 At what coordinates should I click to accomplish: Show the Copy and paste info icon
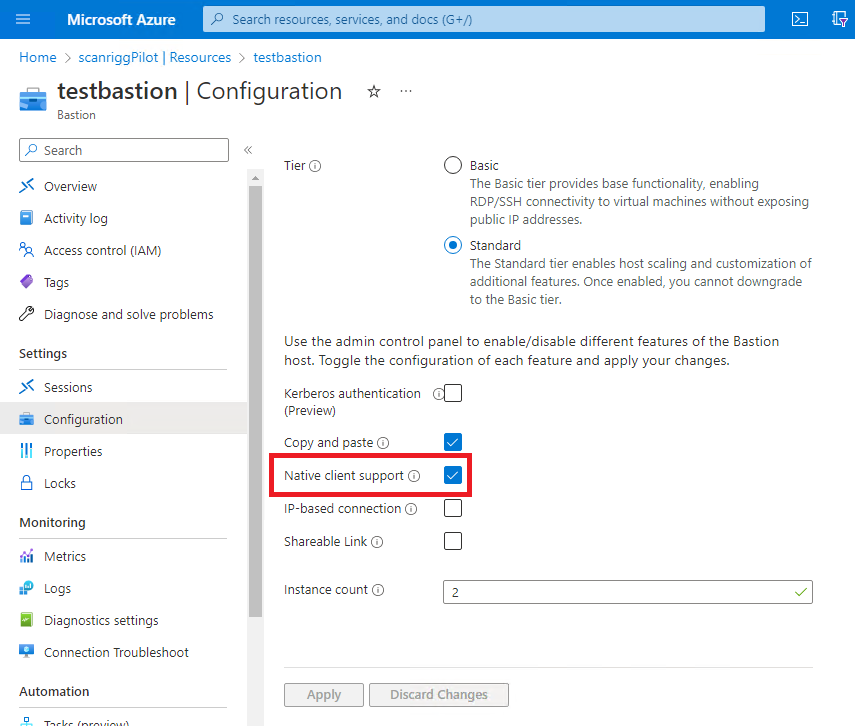(x=383, y=443)
